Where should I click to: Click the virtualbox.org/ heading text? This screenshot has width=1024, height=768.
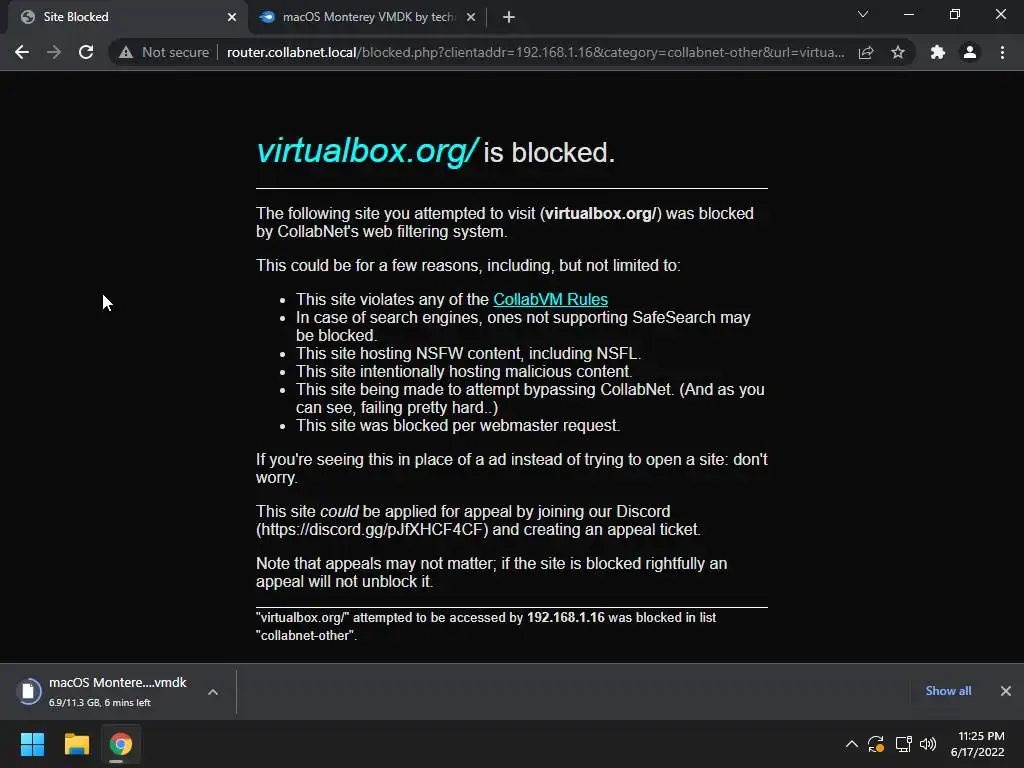click(x=367, y=151)
